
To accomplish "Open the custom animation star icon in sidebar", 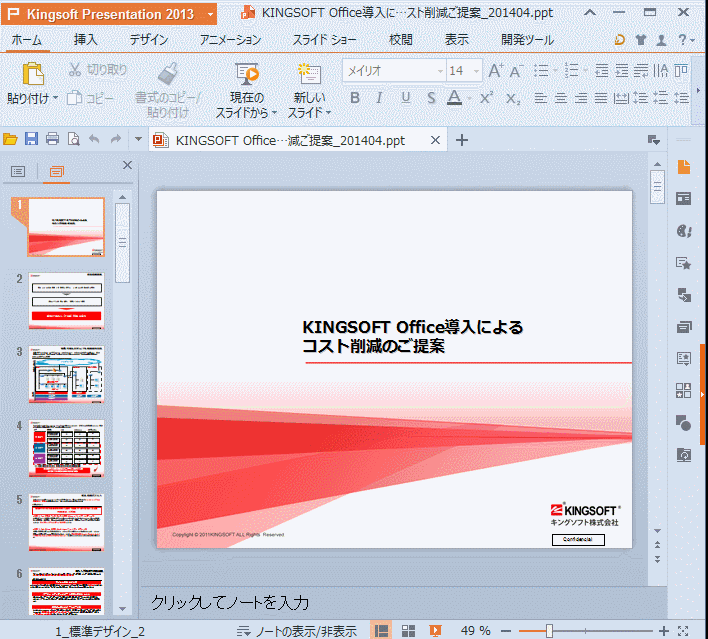I will 684,263.
